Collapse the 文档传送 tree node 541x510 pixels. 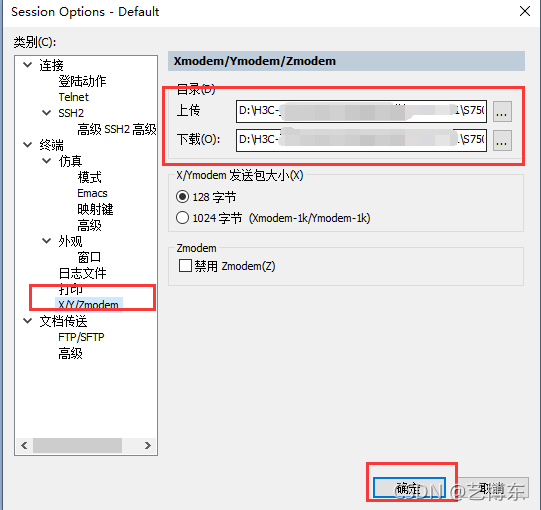[x=28, y=321]
